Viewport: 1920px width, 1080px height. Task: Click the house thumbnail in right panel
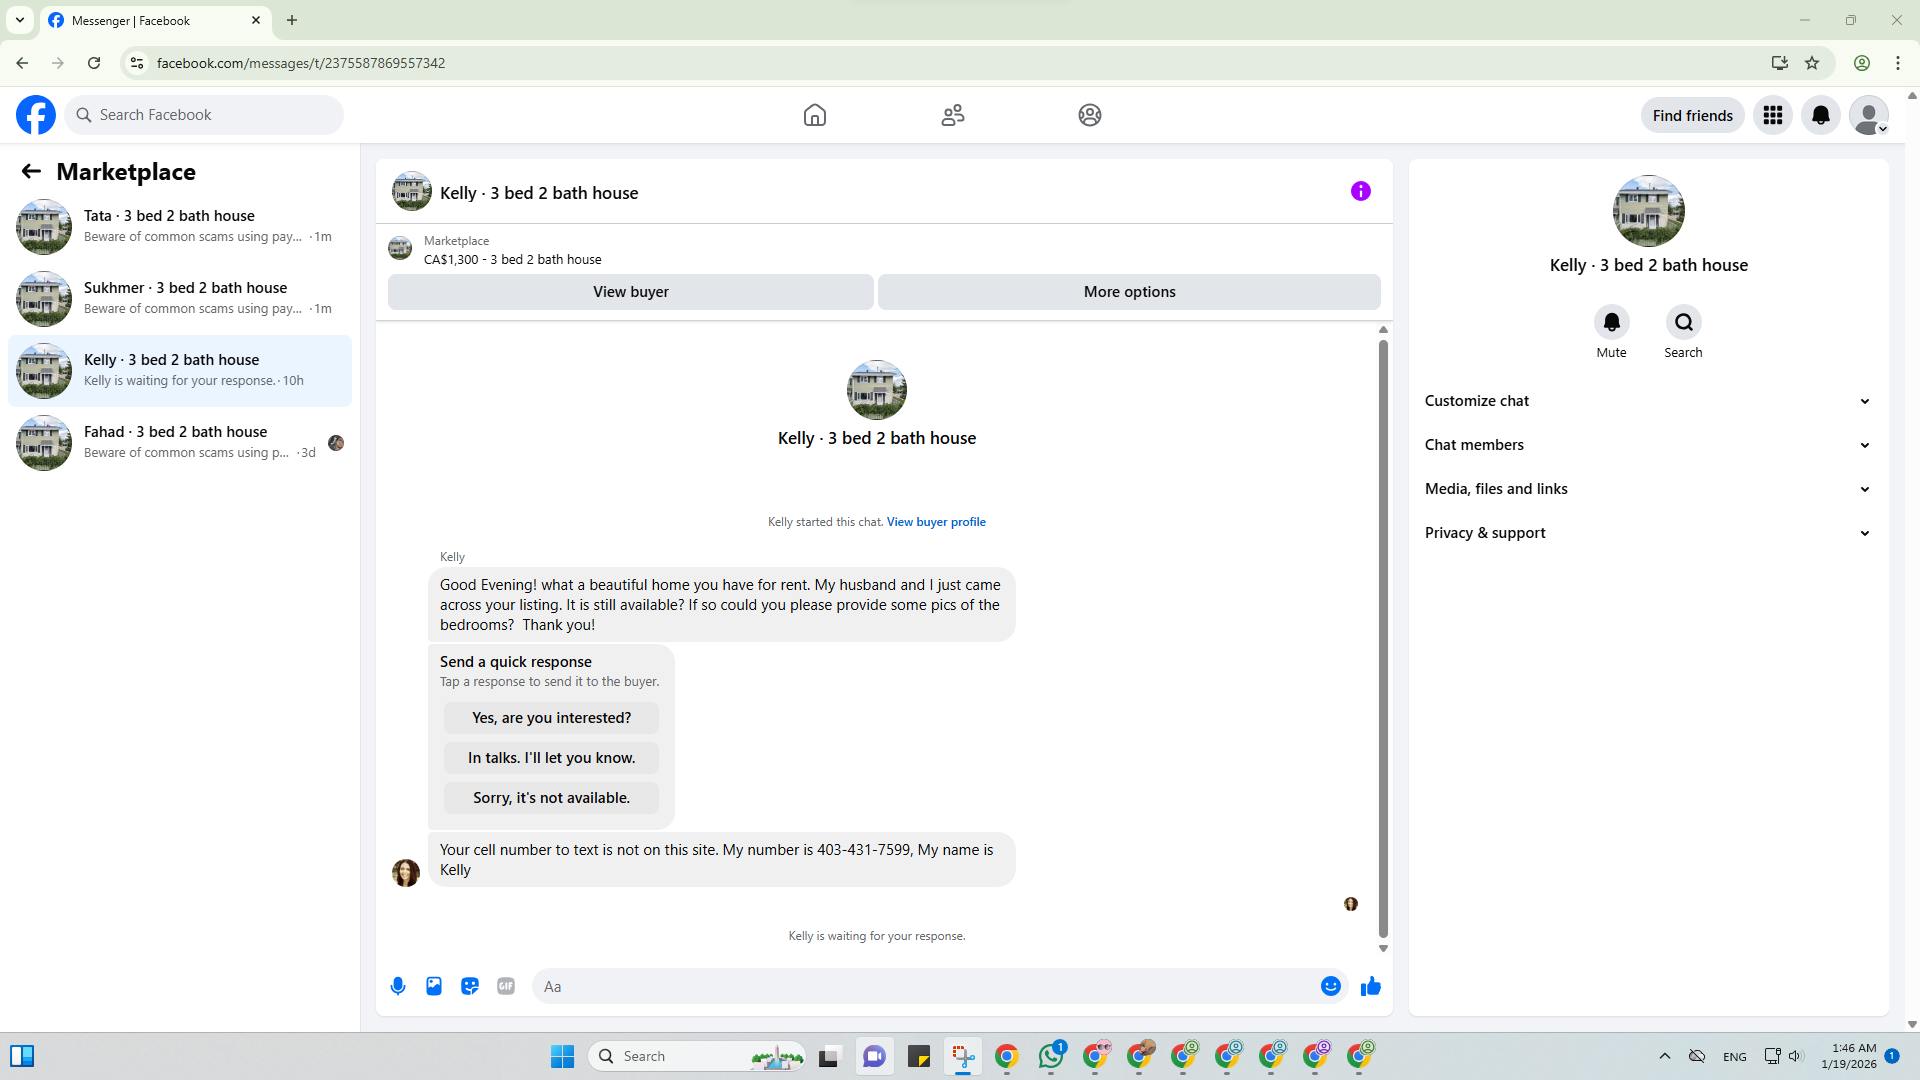1649,211
